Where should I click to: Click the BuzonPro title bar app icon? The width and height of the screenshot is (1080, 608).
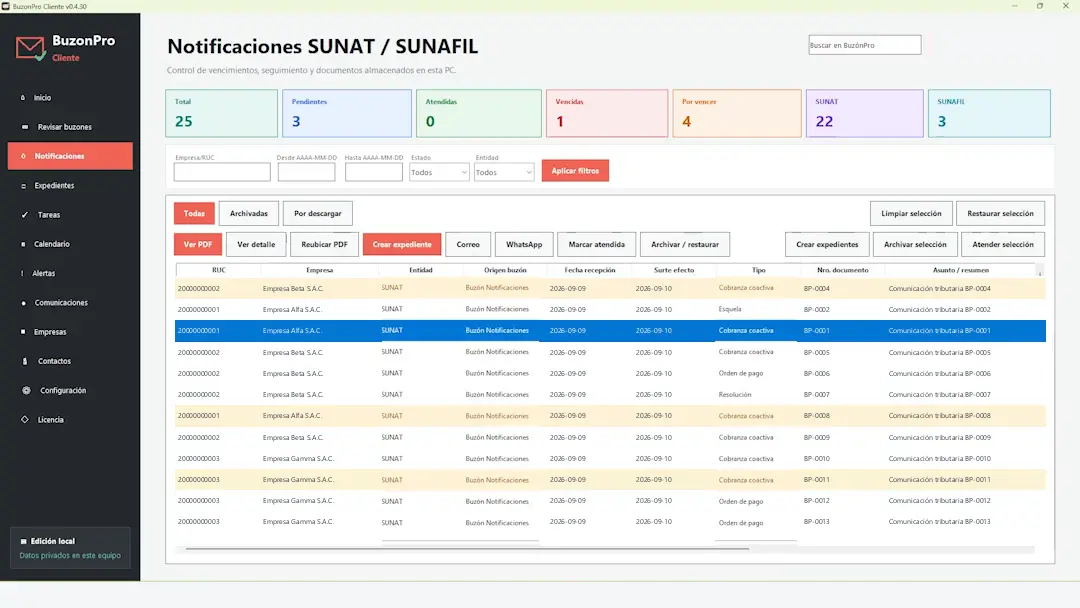pos(6,6)
